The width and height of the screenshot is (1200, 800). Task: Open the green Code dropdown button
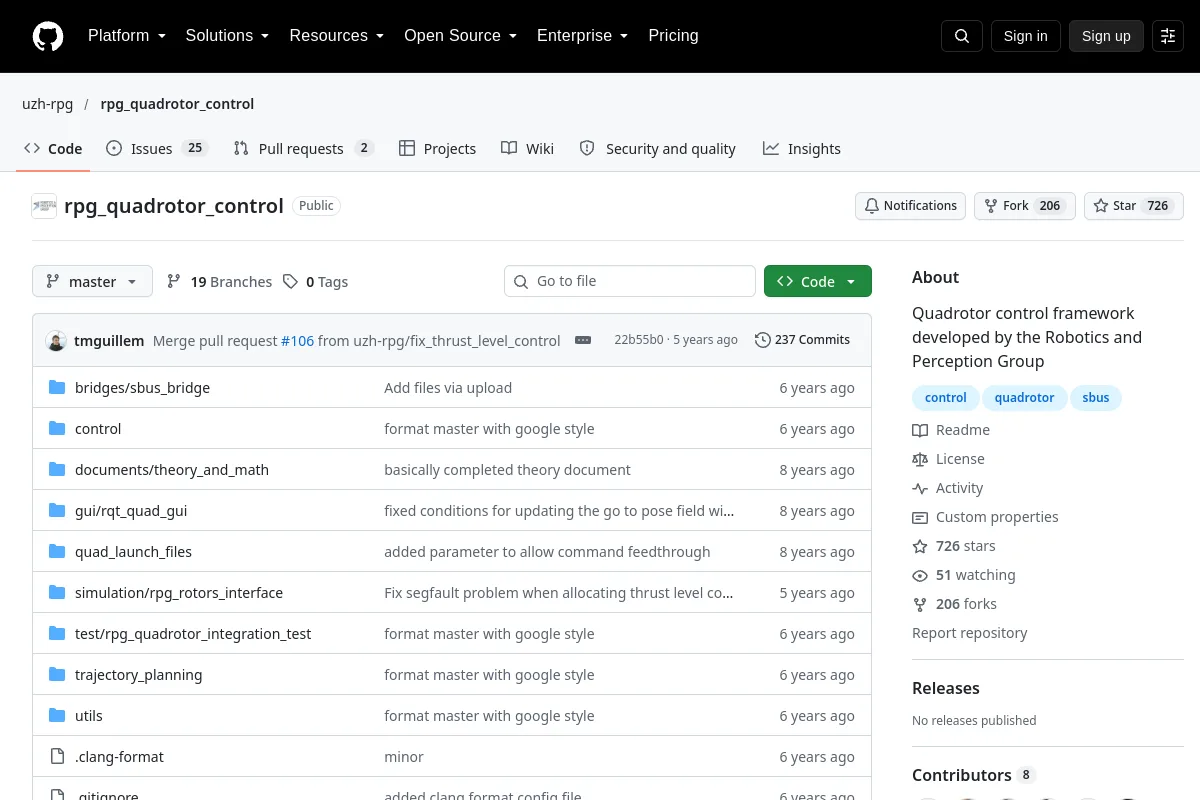[818, 282]
